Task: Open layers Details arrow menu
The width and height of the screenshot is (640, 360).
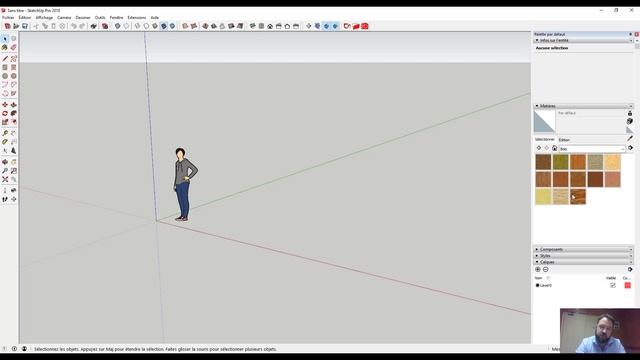Action: 630,269
